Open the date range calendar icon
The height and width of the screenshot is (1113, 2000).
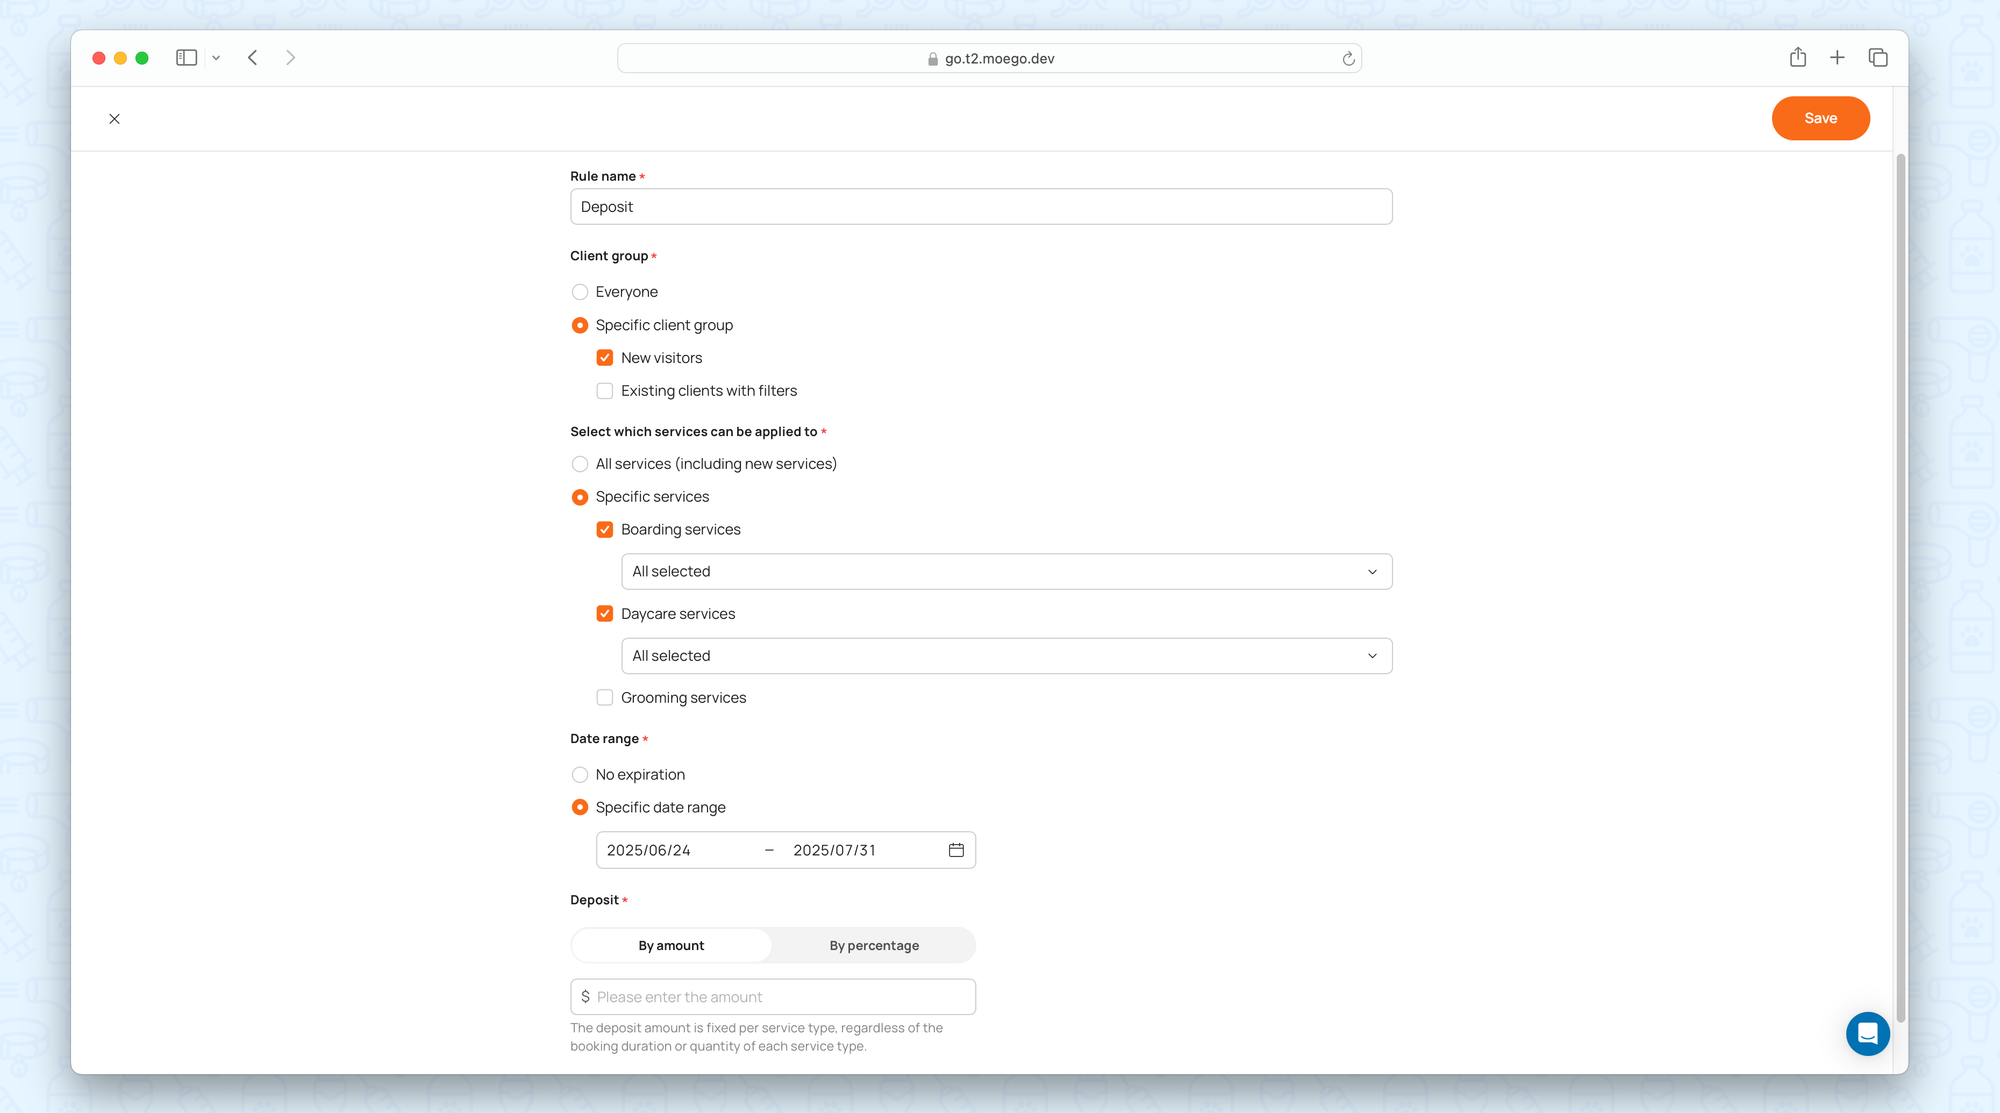[956, 850]
